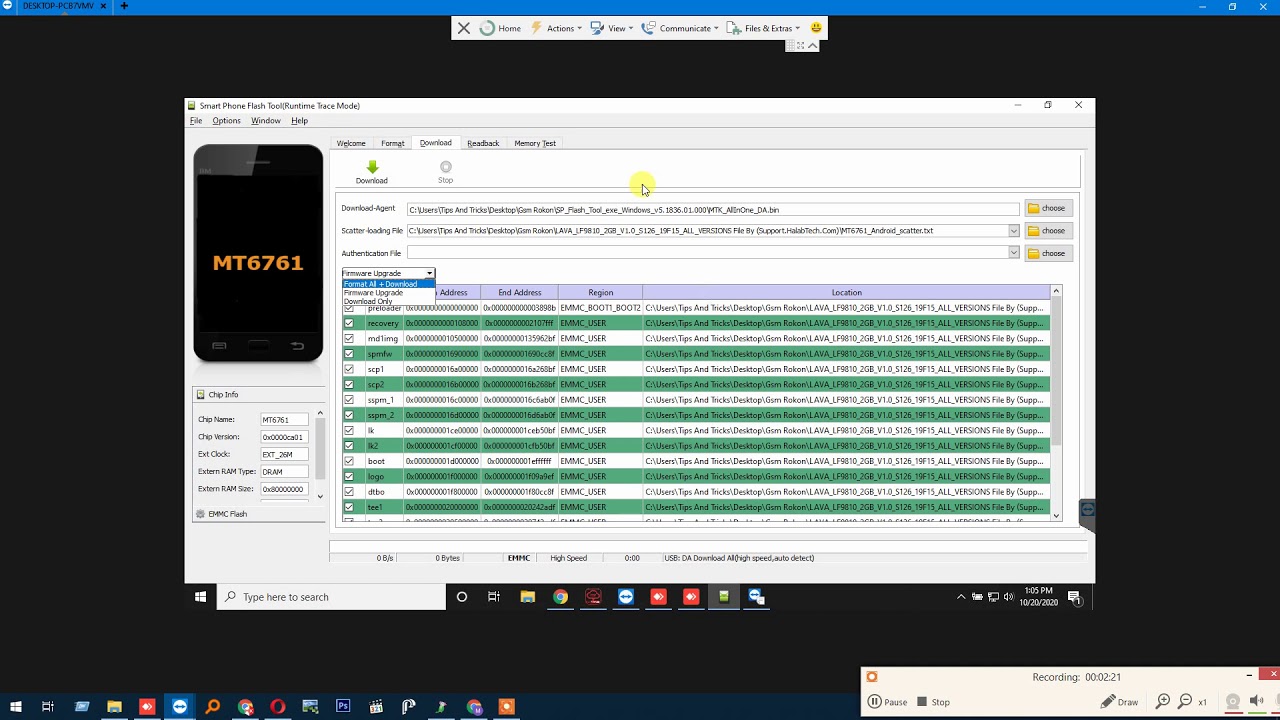Image resolution: width=1280 pixels, height=720 pixels.
Task: Open TeamViewer View dropdown
Action: point(612,28)
